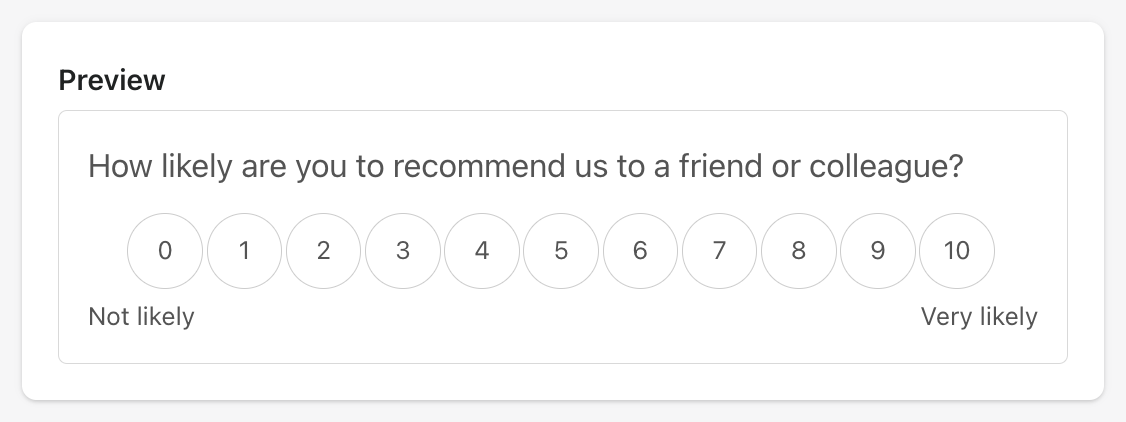Screen dimensions: 1126x422
Task: Select the number 3 rating
Action: point(402,250)
